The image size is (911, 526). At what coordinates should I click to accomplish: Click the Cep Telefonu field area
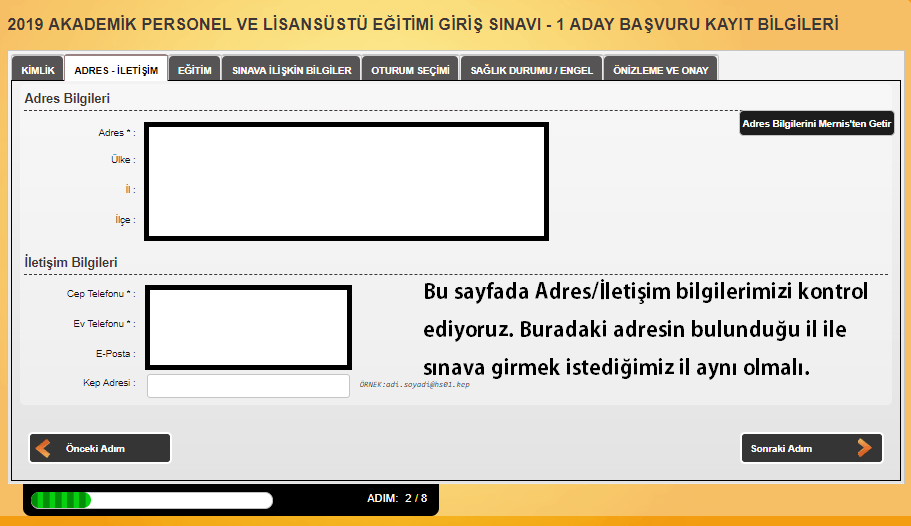(x=248, y=296)
